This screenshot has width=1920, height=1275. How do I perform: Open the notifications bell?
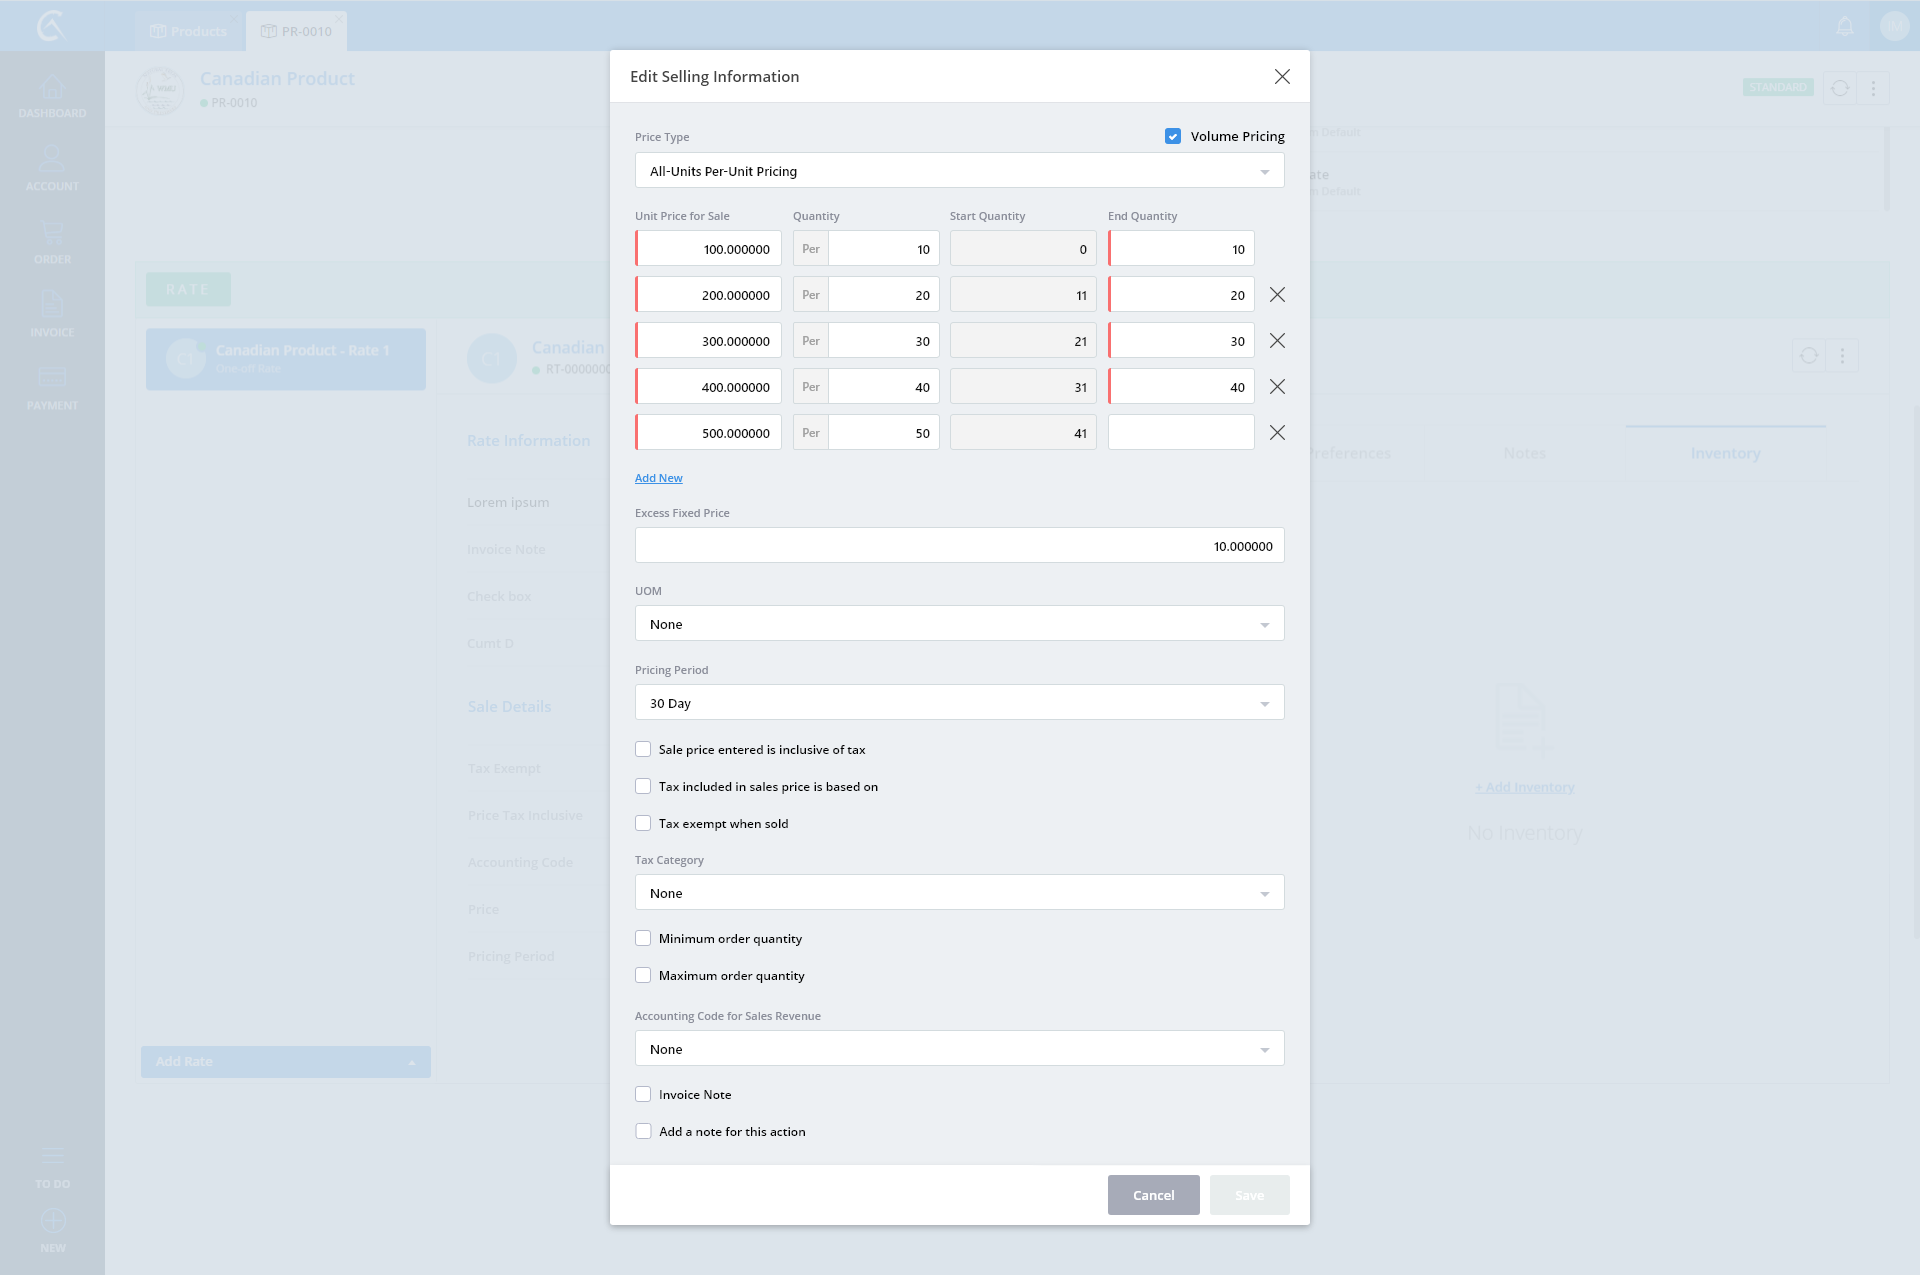pyautogui.click(x=1845, y=27)
